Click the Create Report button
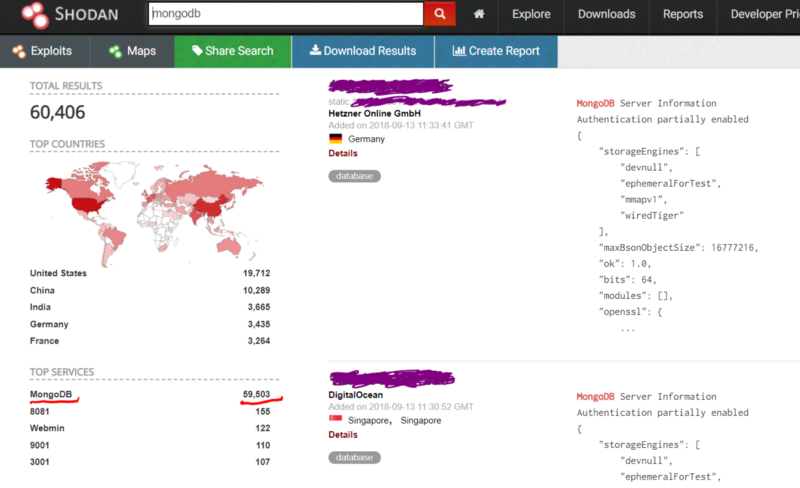800x488 pixels. [x=496, y=51]
